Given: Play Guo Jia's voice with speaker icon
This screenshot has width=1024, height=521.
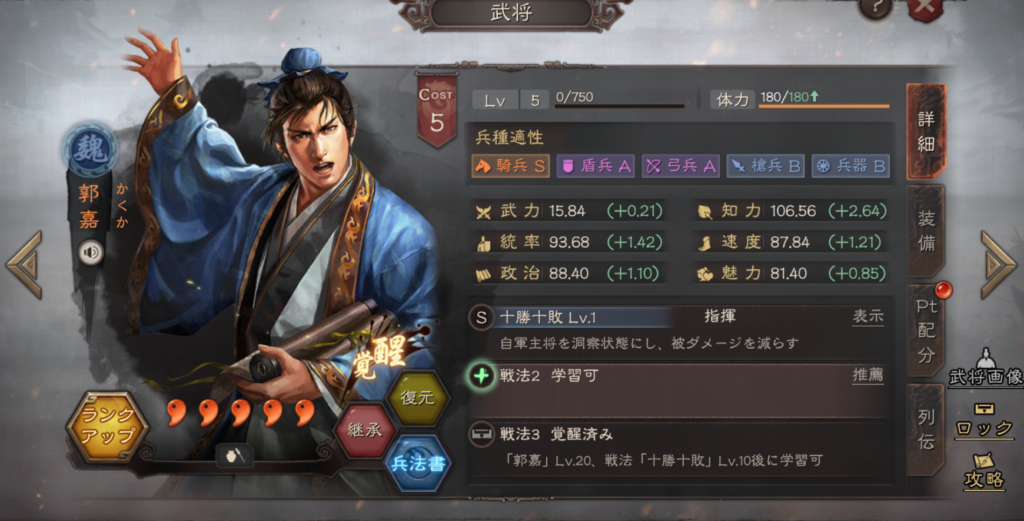Looking at the screenshot, I should click(x=91, y=253).
